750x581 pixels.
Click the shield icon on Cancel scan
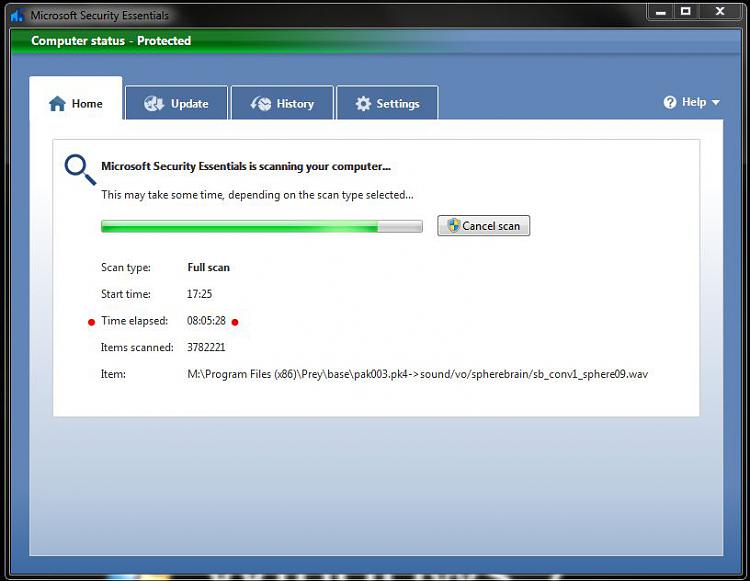coord(453,225)
